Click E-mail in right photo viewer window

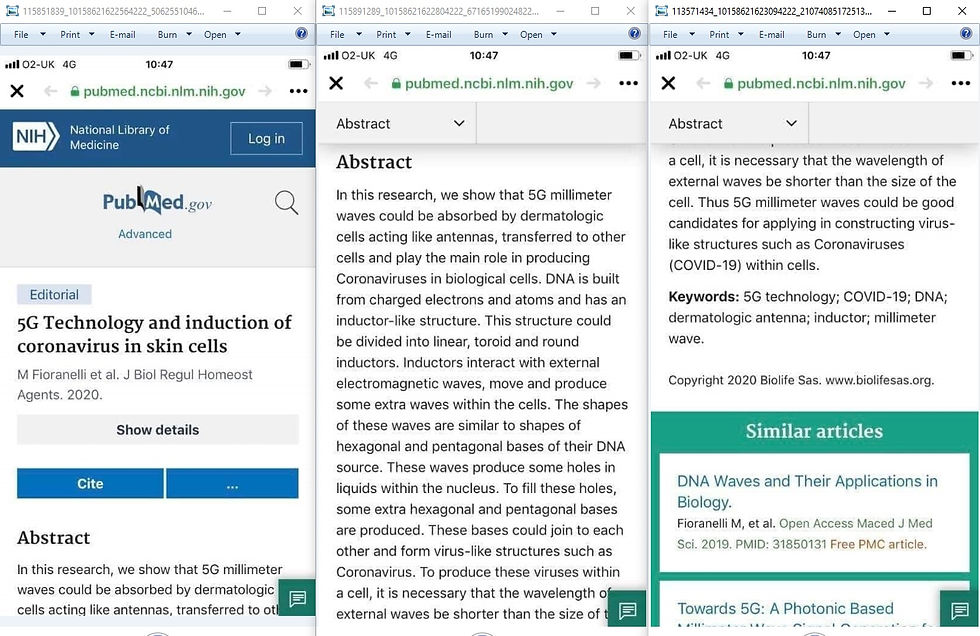pyautogui.click(x=772, y=34)
